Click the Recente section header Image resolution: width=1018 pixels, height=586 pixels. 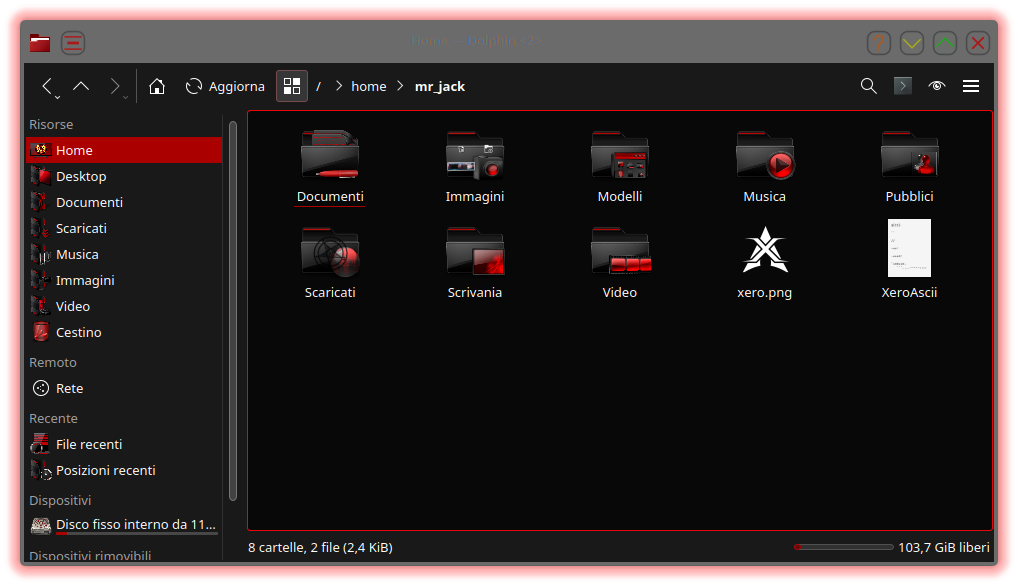[x=53, y=418]
